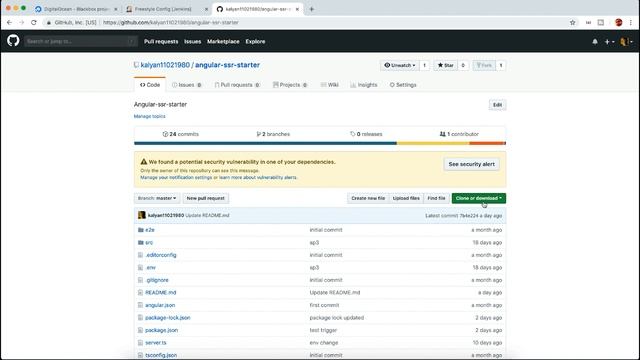Switch to Freestyle Config Jenkins tab

coord(167,9)
